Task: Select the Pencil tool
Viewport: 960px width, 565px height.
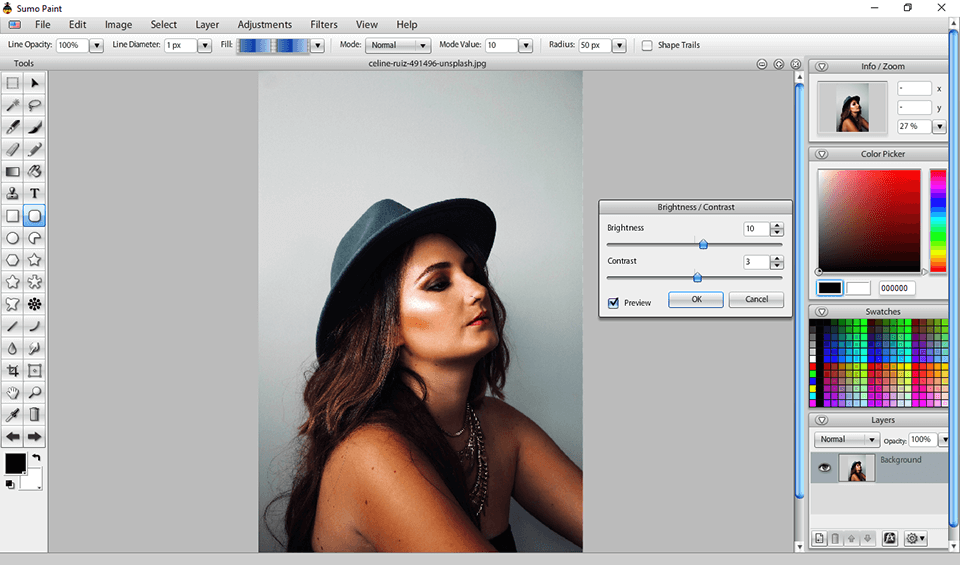Action: pyautogui.click(x=35, y=149)
